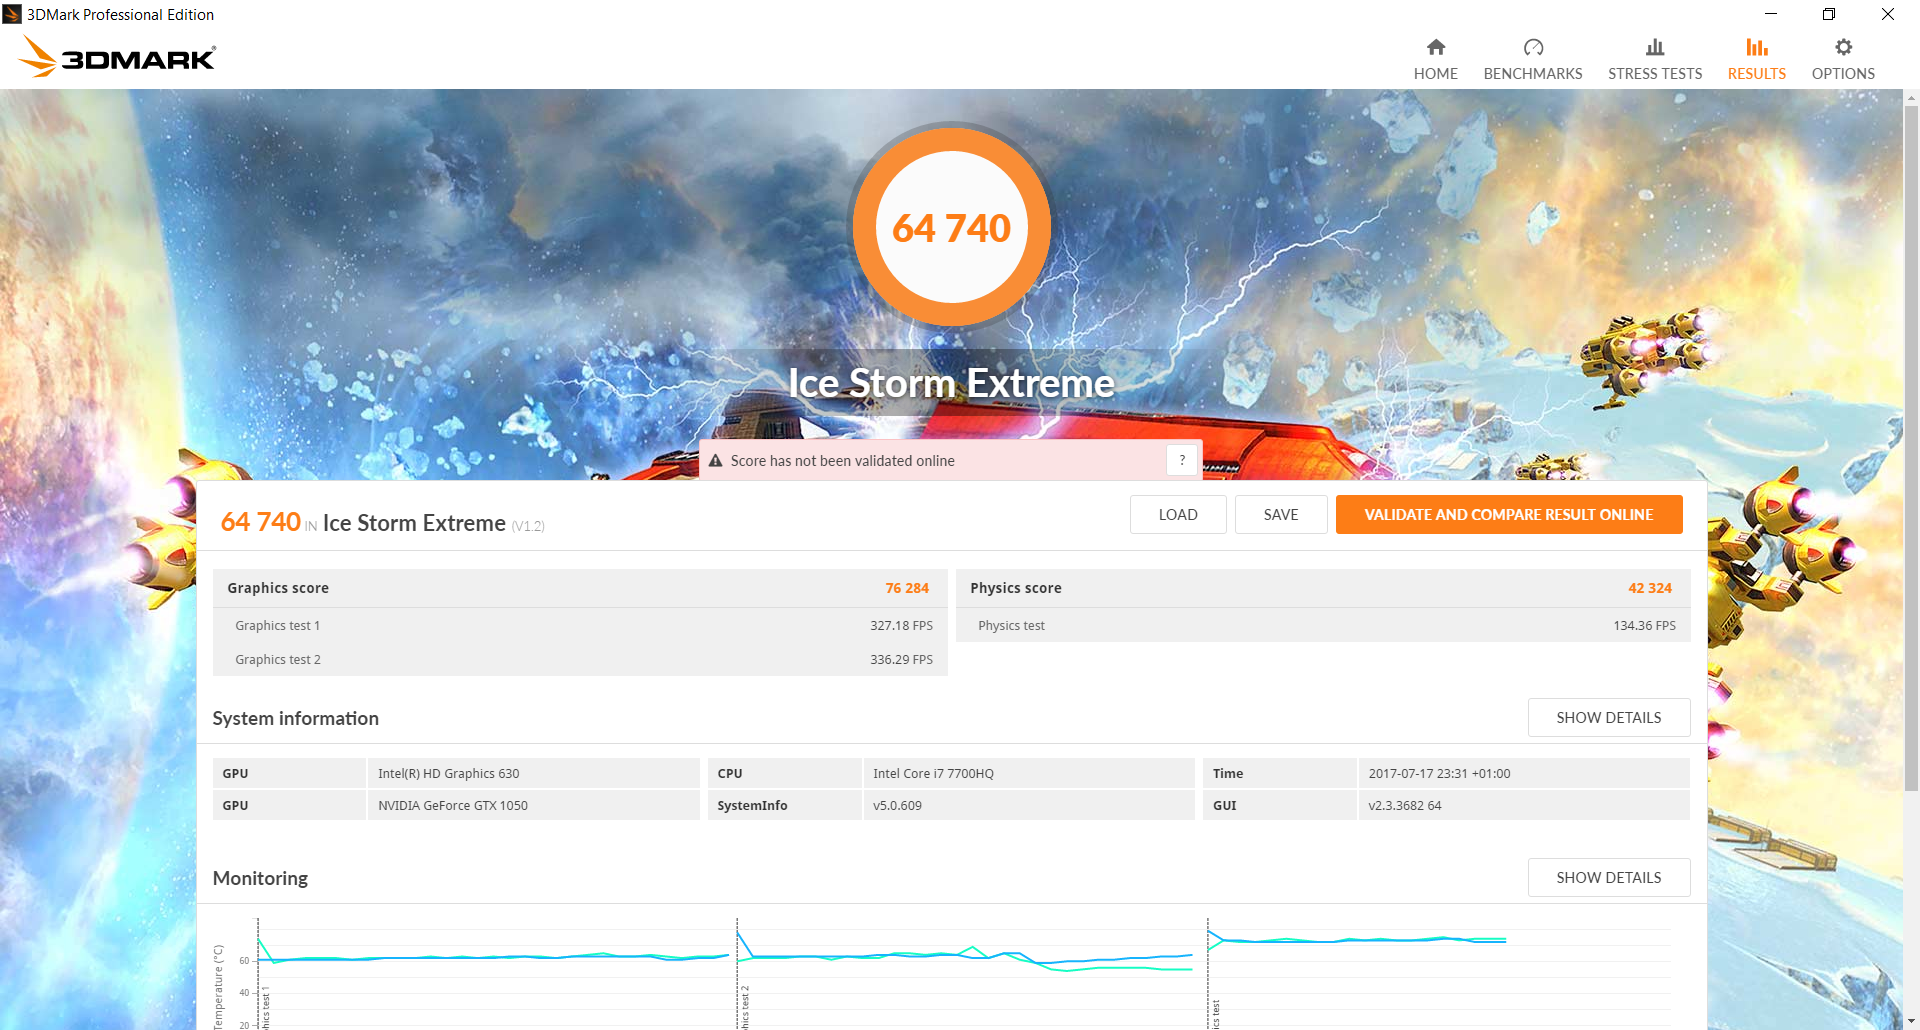Click the SAVE button
Screen dimensions: 1920x1030
click(1281, 515)
